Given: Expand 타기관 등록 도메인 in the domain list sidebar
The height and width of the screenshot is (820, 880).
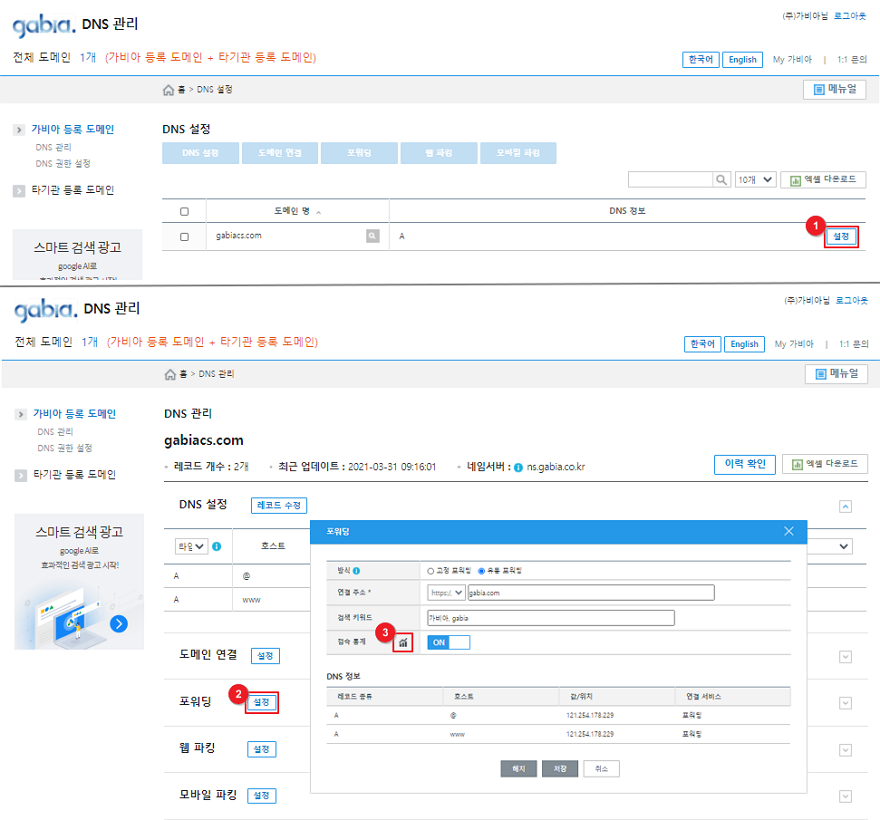Looking at the screenshot, I should click(19, 191).
